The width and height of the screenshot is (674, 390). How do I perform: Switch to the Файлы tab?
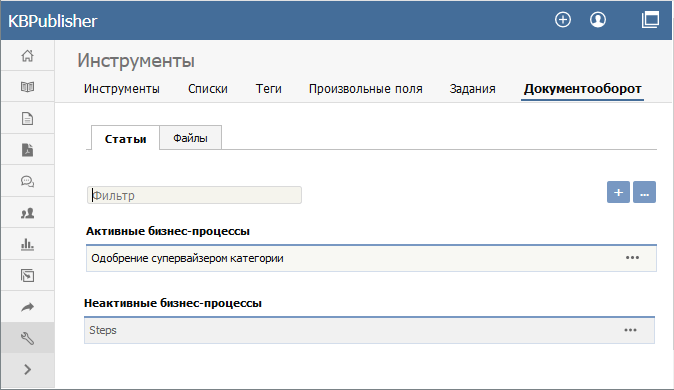coord(190,138)
